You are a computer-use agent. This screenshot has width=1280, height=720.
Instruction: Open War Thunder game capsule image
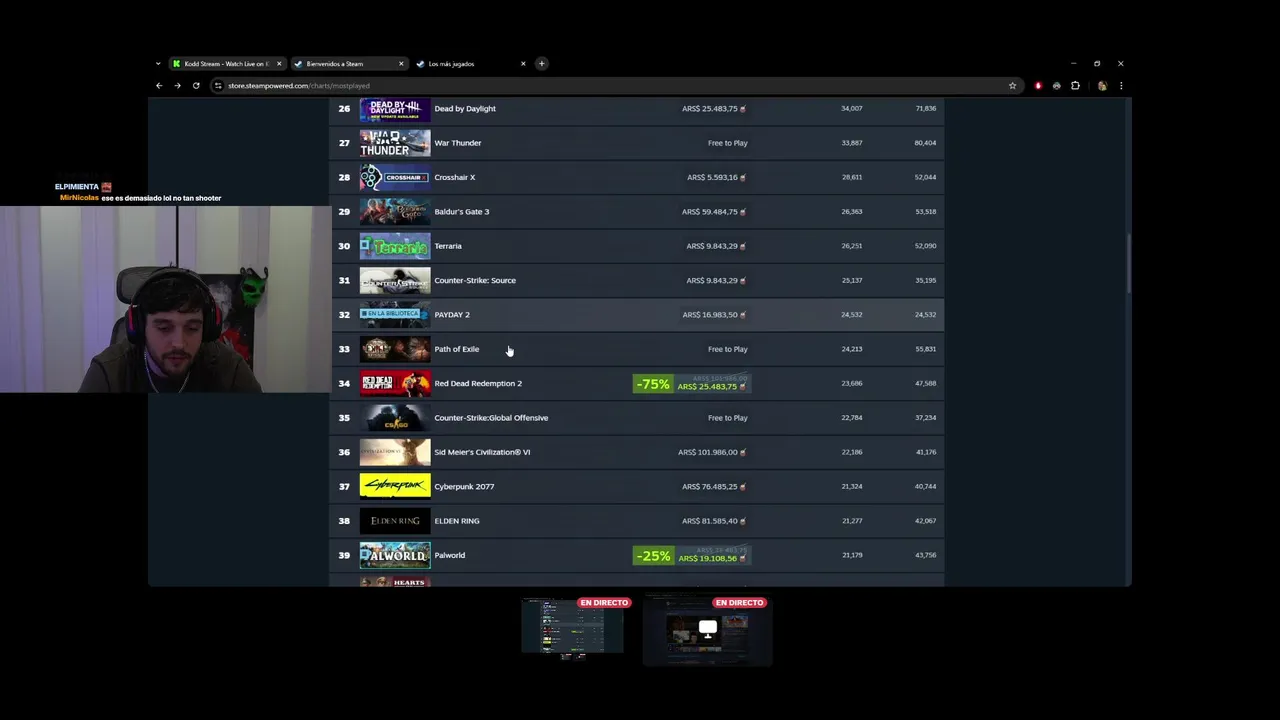coord(395,143)
